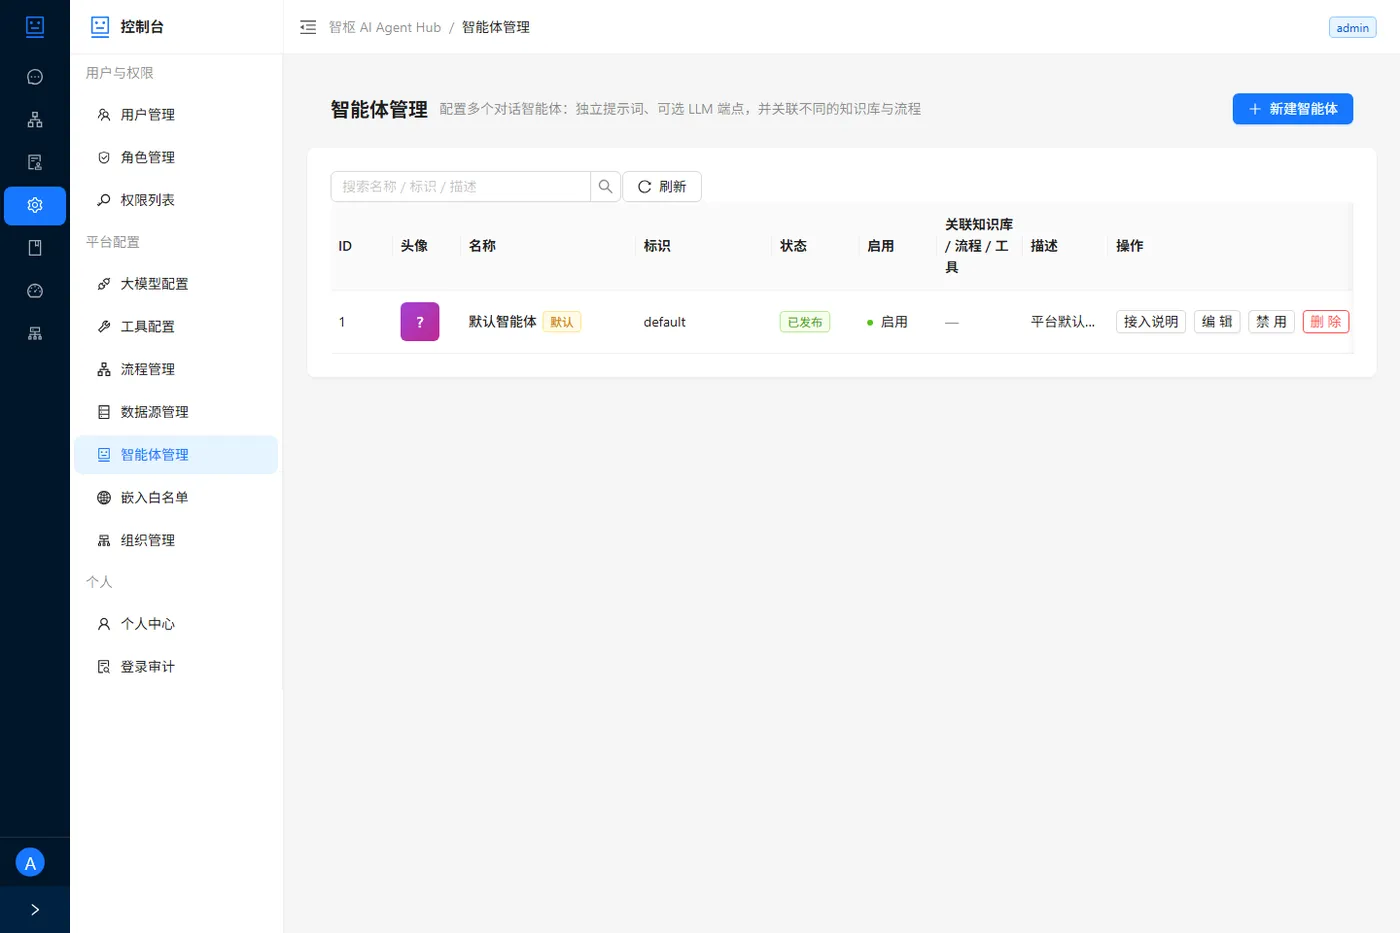Click 编辑 for the default agent
The height and width of the screenshot is (933, 1400).
point(1217,322)
